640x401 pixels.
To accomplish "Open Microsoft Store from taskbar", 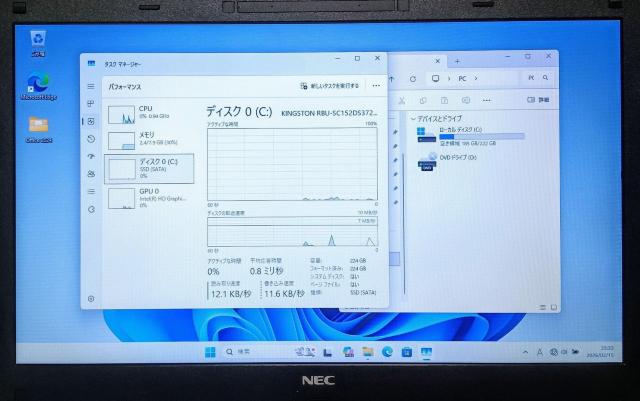I will pyautogui.click(x=407, y=352).
